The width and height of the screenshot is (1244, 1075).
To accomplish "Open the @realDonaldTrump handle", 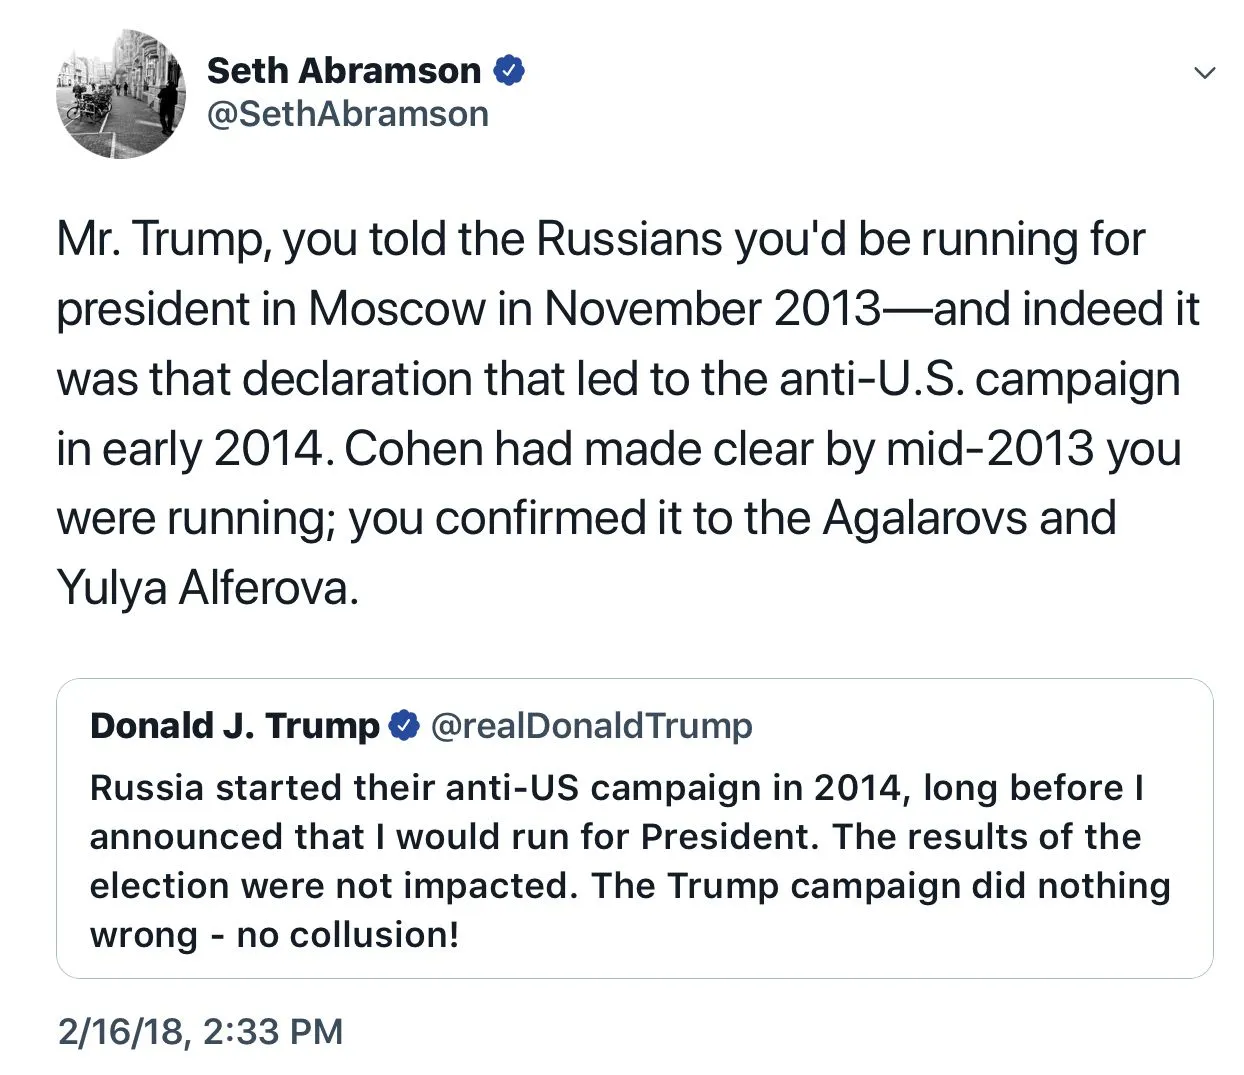I will (x=591, y=726).
